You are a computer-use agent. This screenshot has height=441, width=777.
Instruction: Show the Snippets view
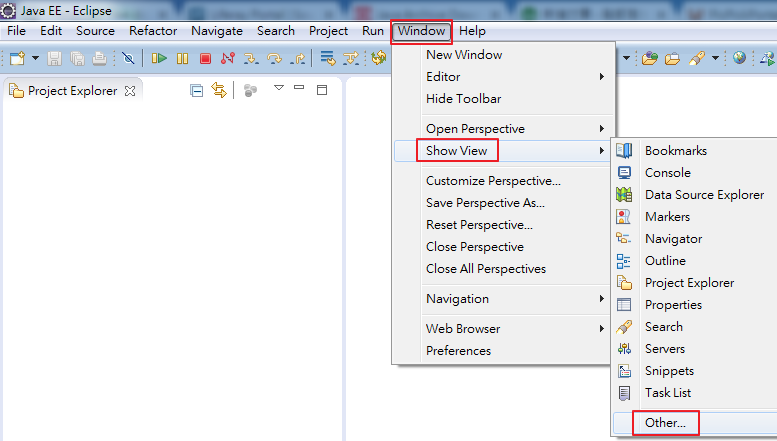[695, 371]
